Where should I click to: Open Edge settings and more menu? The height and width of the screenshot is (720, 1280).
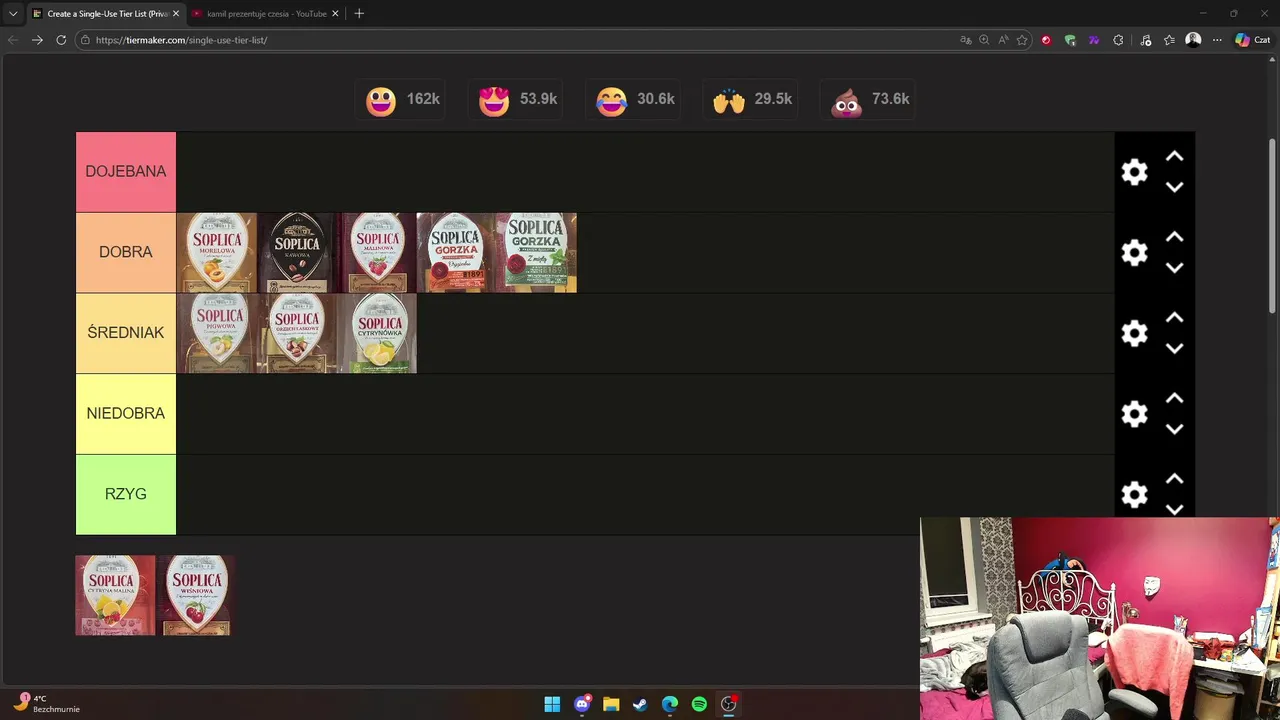pos(1217,40)
